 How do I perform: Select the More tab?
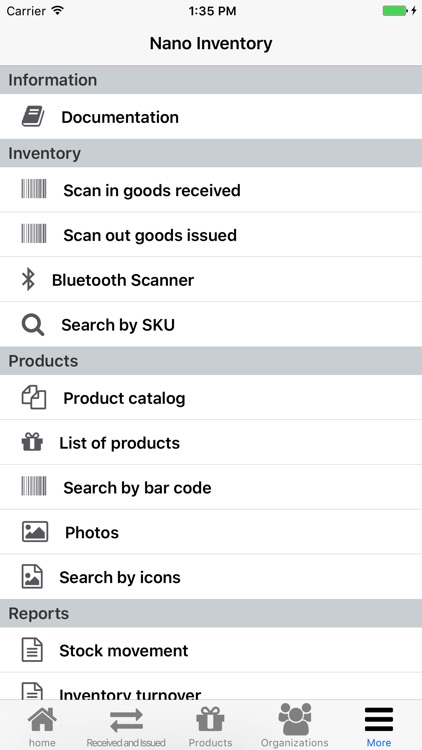(379, 726)
